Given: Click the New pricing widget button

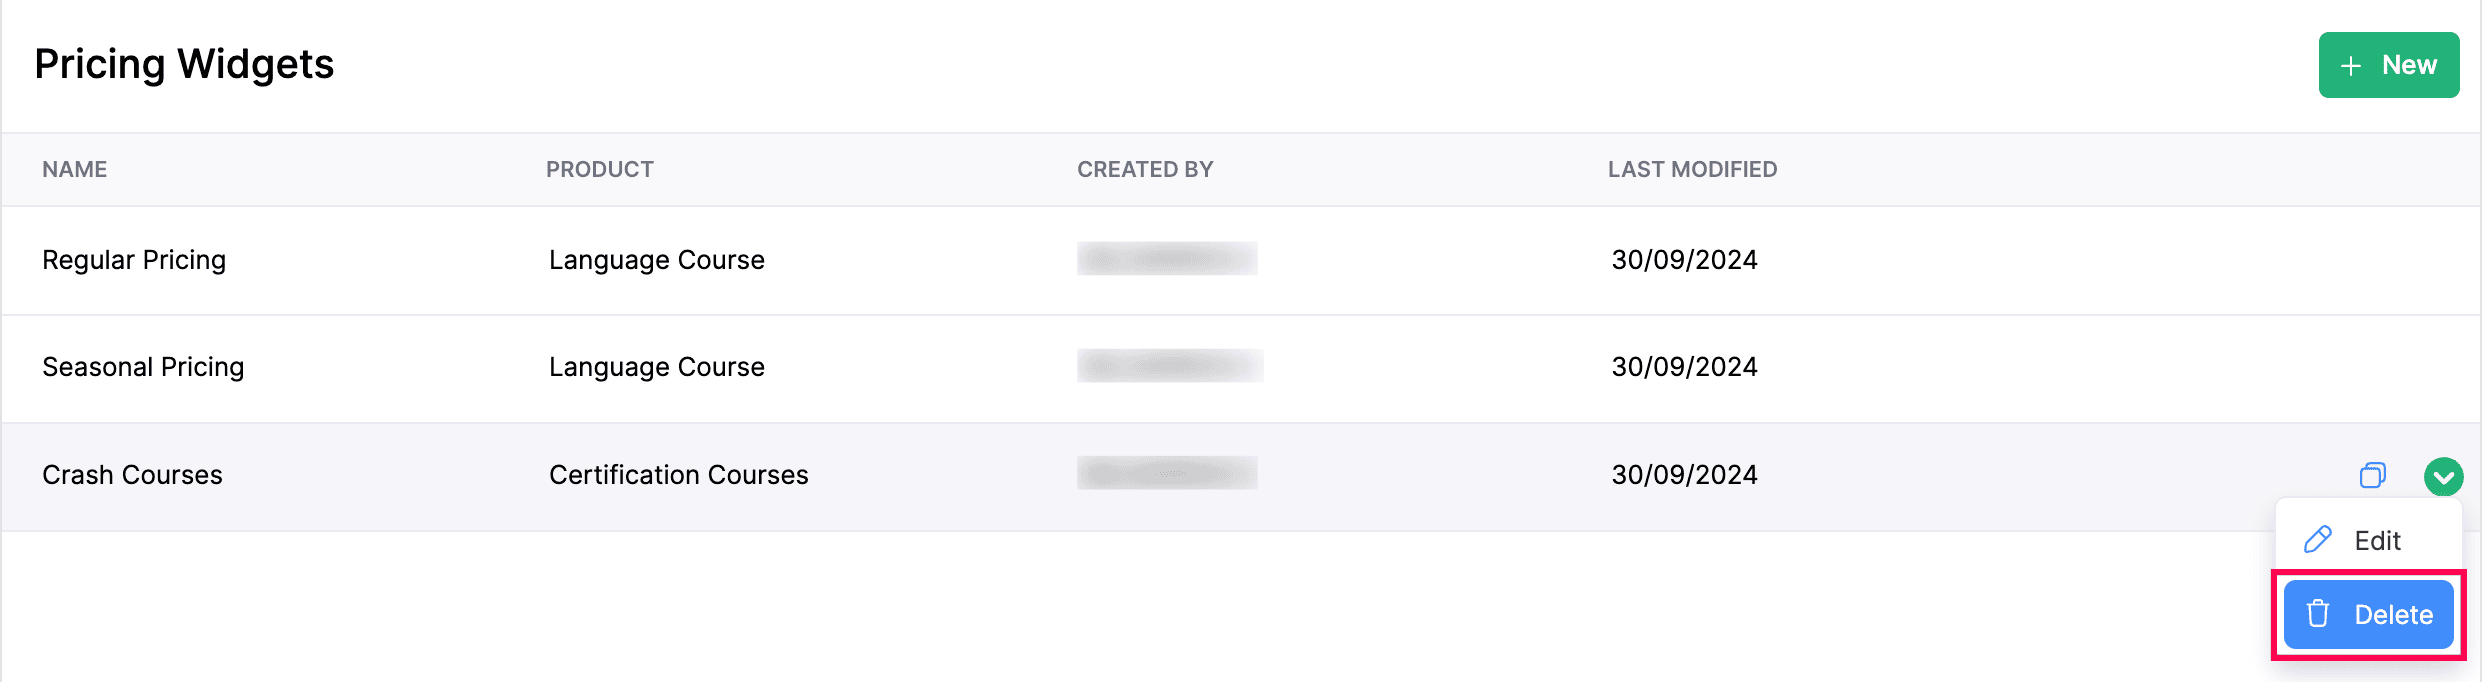Looking at the screenshot, I should (x=2388, y=65).
